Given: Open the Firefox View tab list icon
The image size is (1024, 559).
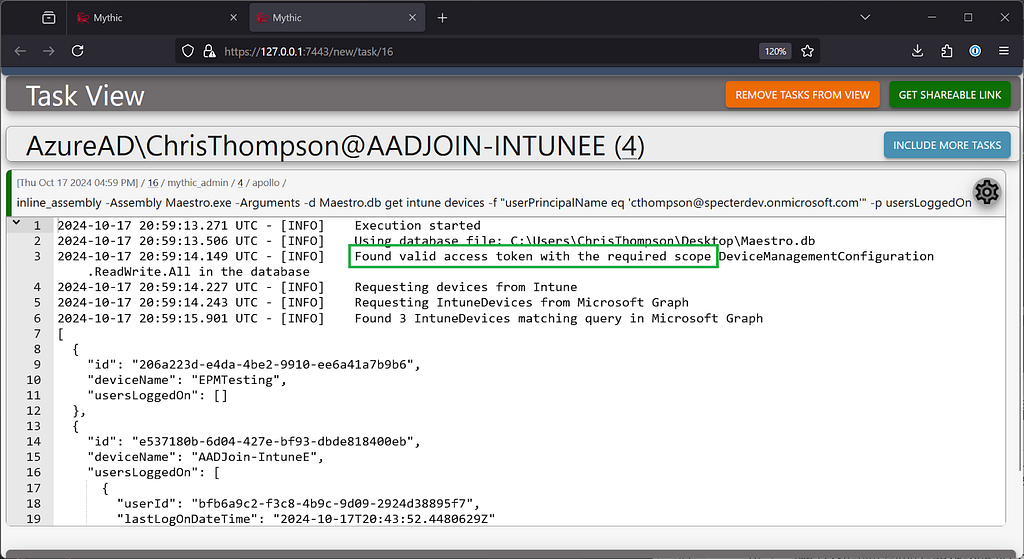Looking at the screenshot, I should click(x=49, y=18).
